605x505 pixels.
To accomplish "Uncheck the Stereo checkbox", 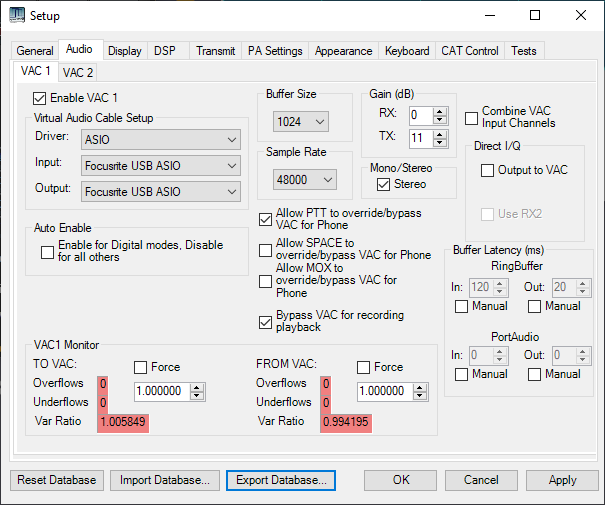I will click(384, 184).
